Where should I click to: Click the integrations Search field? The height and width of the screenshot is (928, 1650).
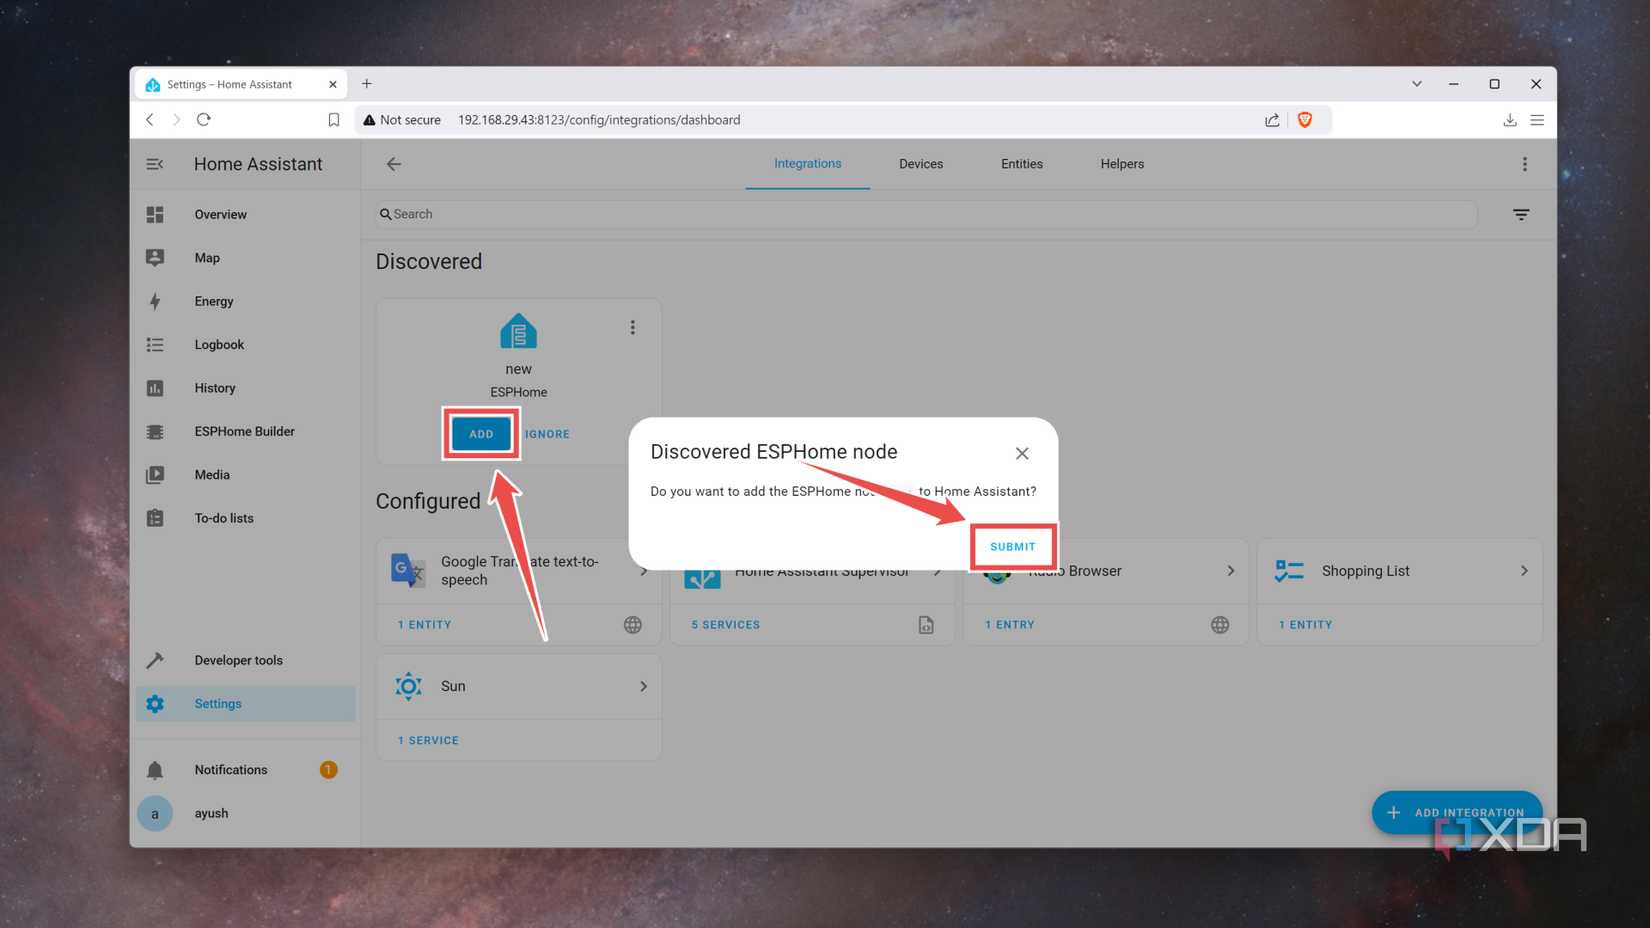926,214
